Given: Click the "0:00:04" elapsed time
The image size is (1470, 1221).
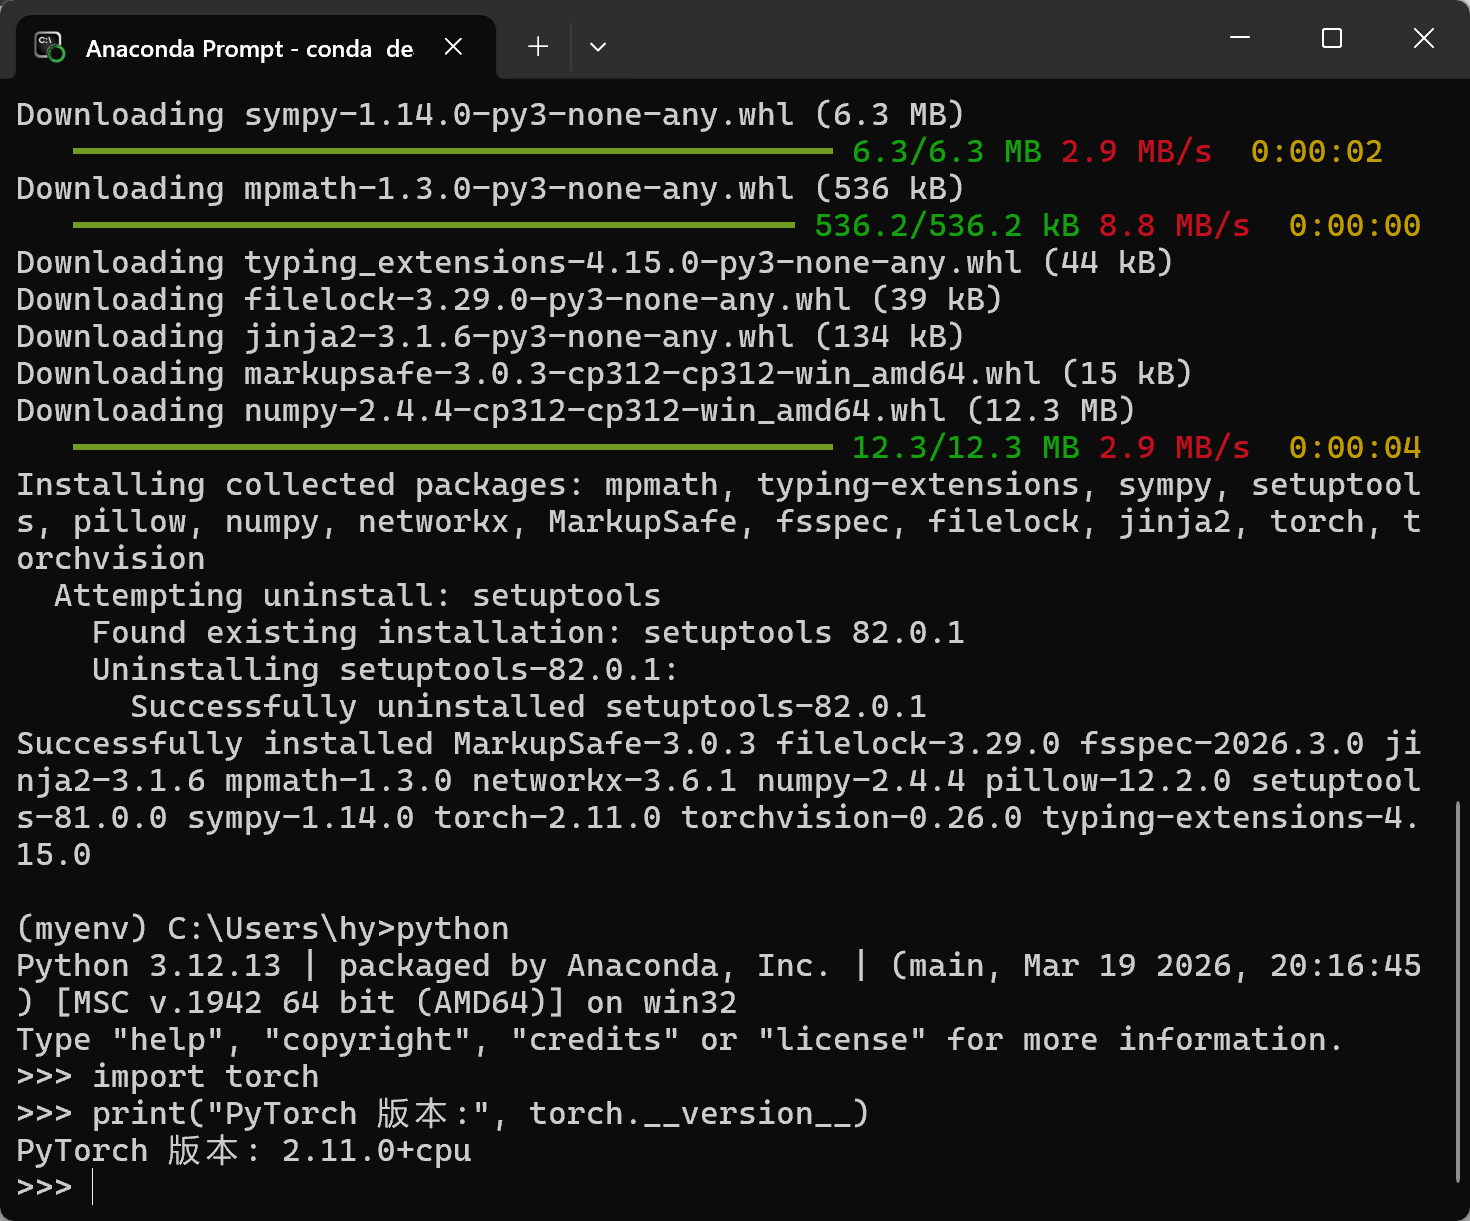Looking at the screenshot, I should tap(1355, 448).
